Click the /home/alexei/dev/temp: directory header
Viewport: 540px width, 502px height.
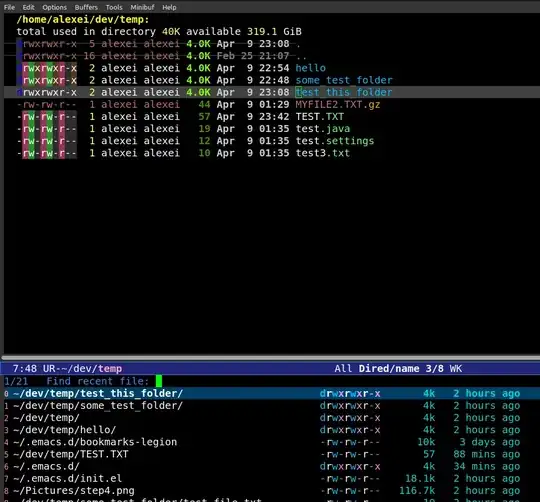[83, 20]
